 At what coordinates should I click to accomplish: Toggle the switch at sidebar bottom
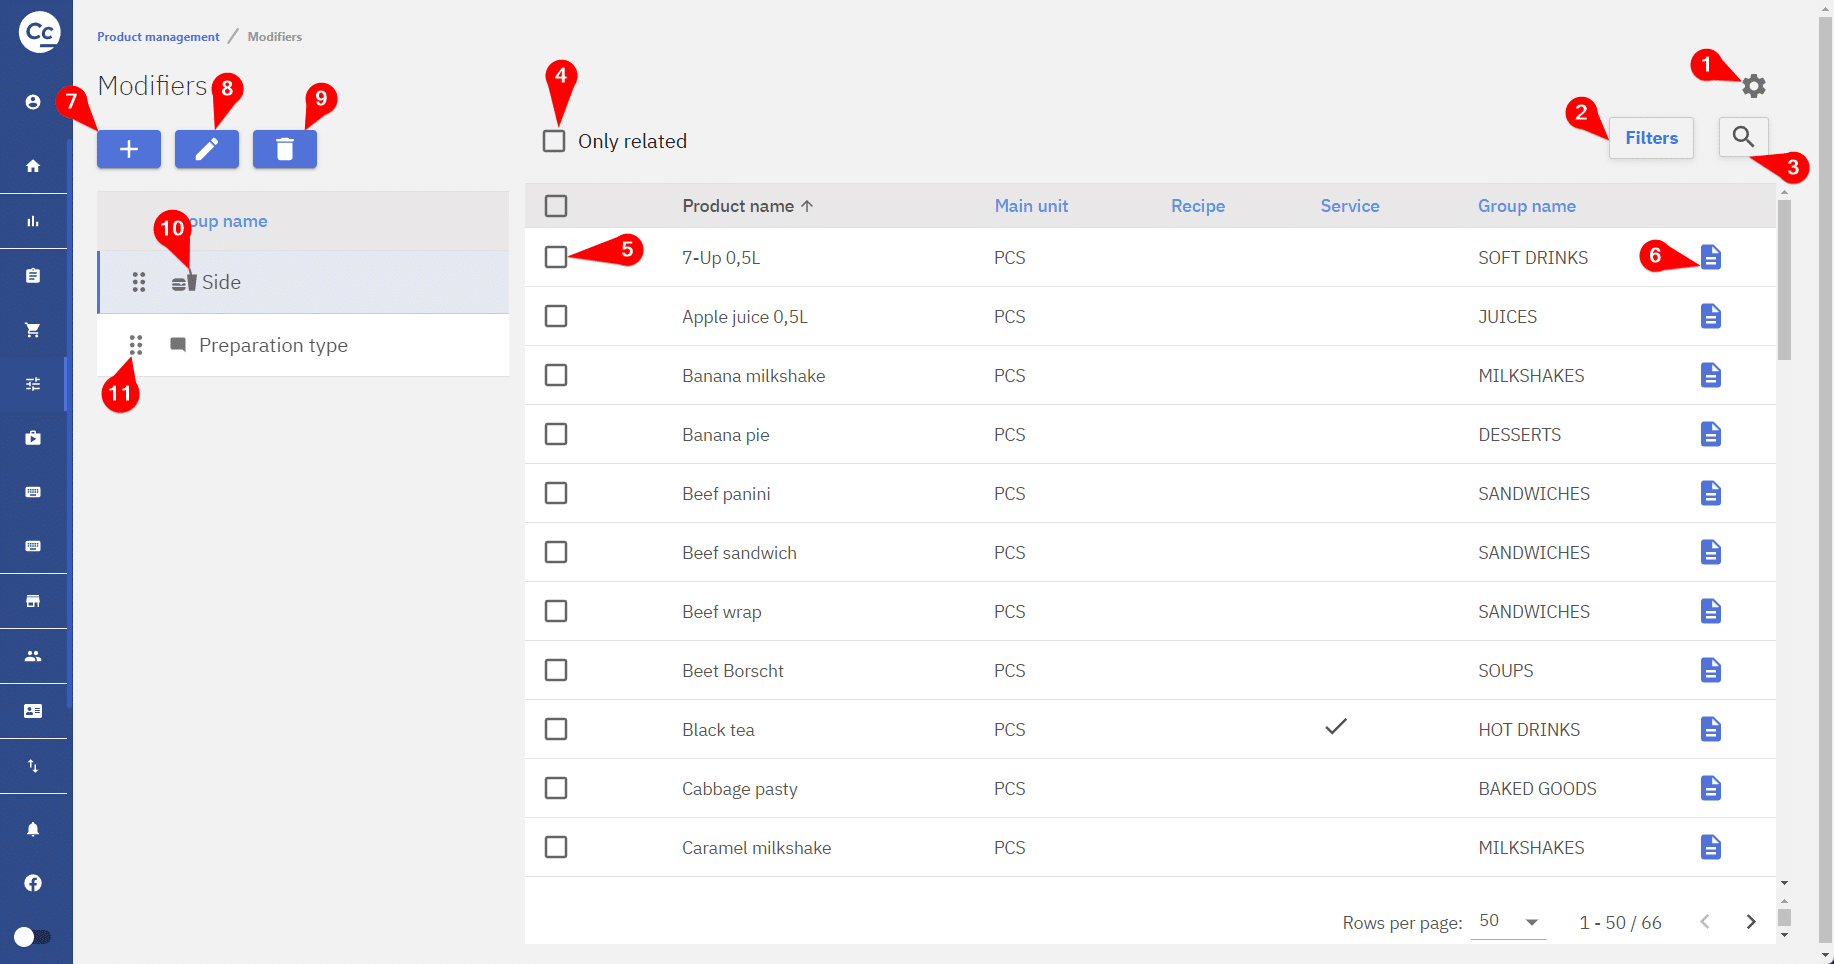[x=32, y=937]
